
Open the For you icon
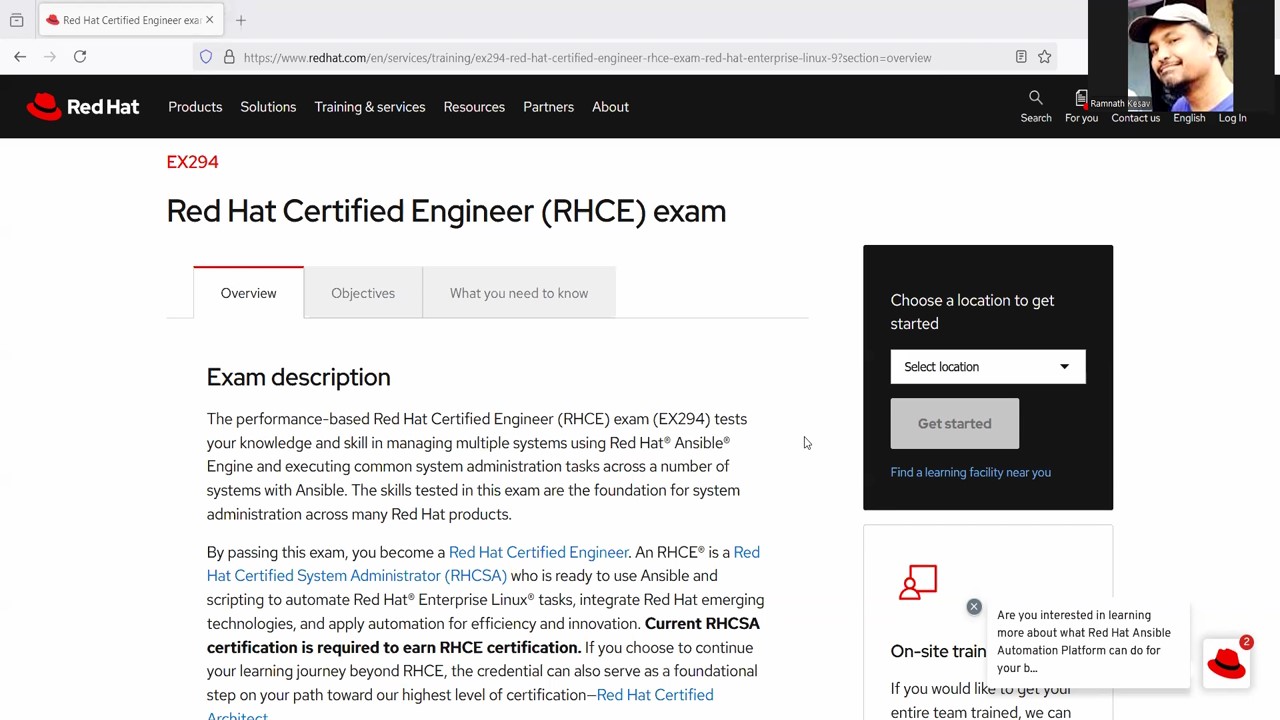(x=1081, y=97)
